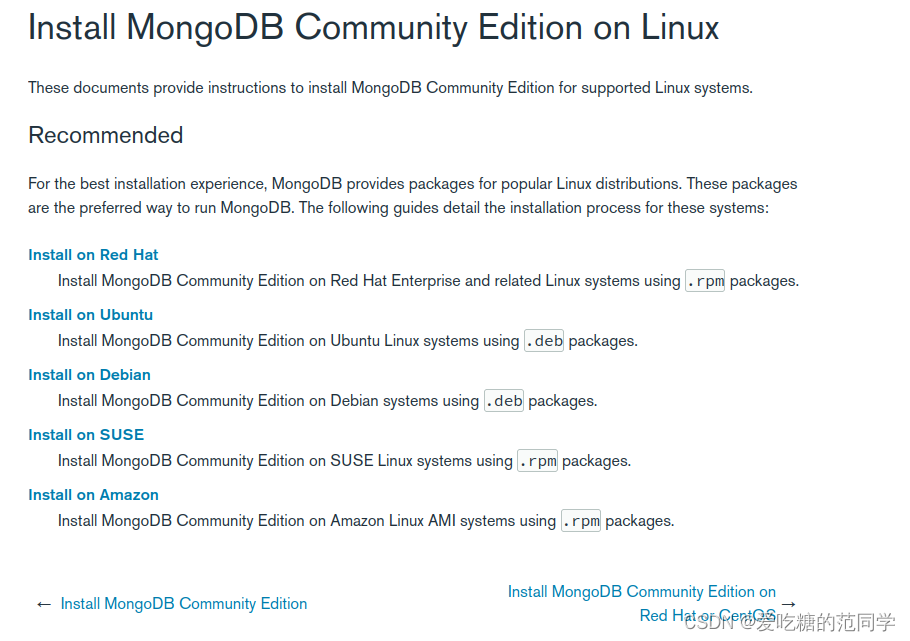Click the .deb code snippet under Ubuntu

click(543, 341)
